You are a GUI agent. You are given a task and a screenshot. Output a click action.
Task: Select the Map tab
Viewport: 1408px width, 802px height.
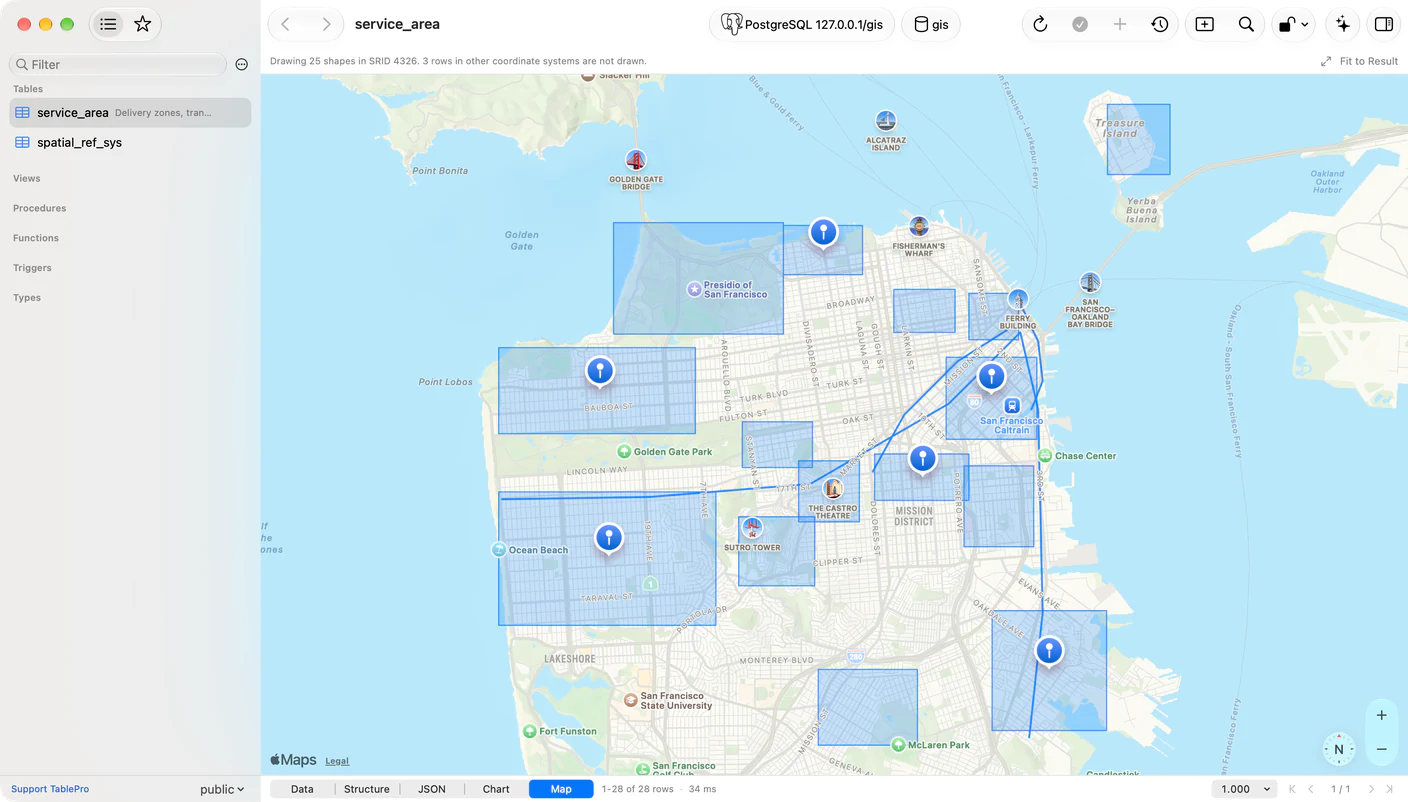pyautogui.click(x=561, y=789)
